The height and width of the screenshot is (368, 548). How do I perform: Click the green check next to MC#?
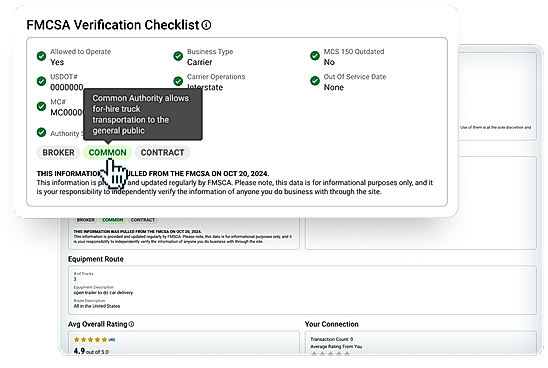[41, 106]
